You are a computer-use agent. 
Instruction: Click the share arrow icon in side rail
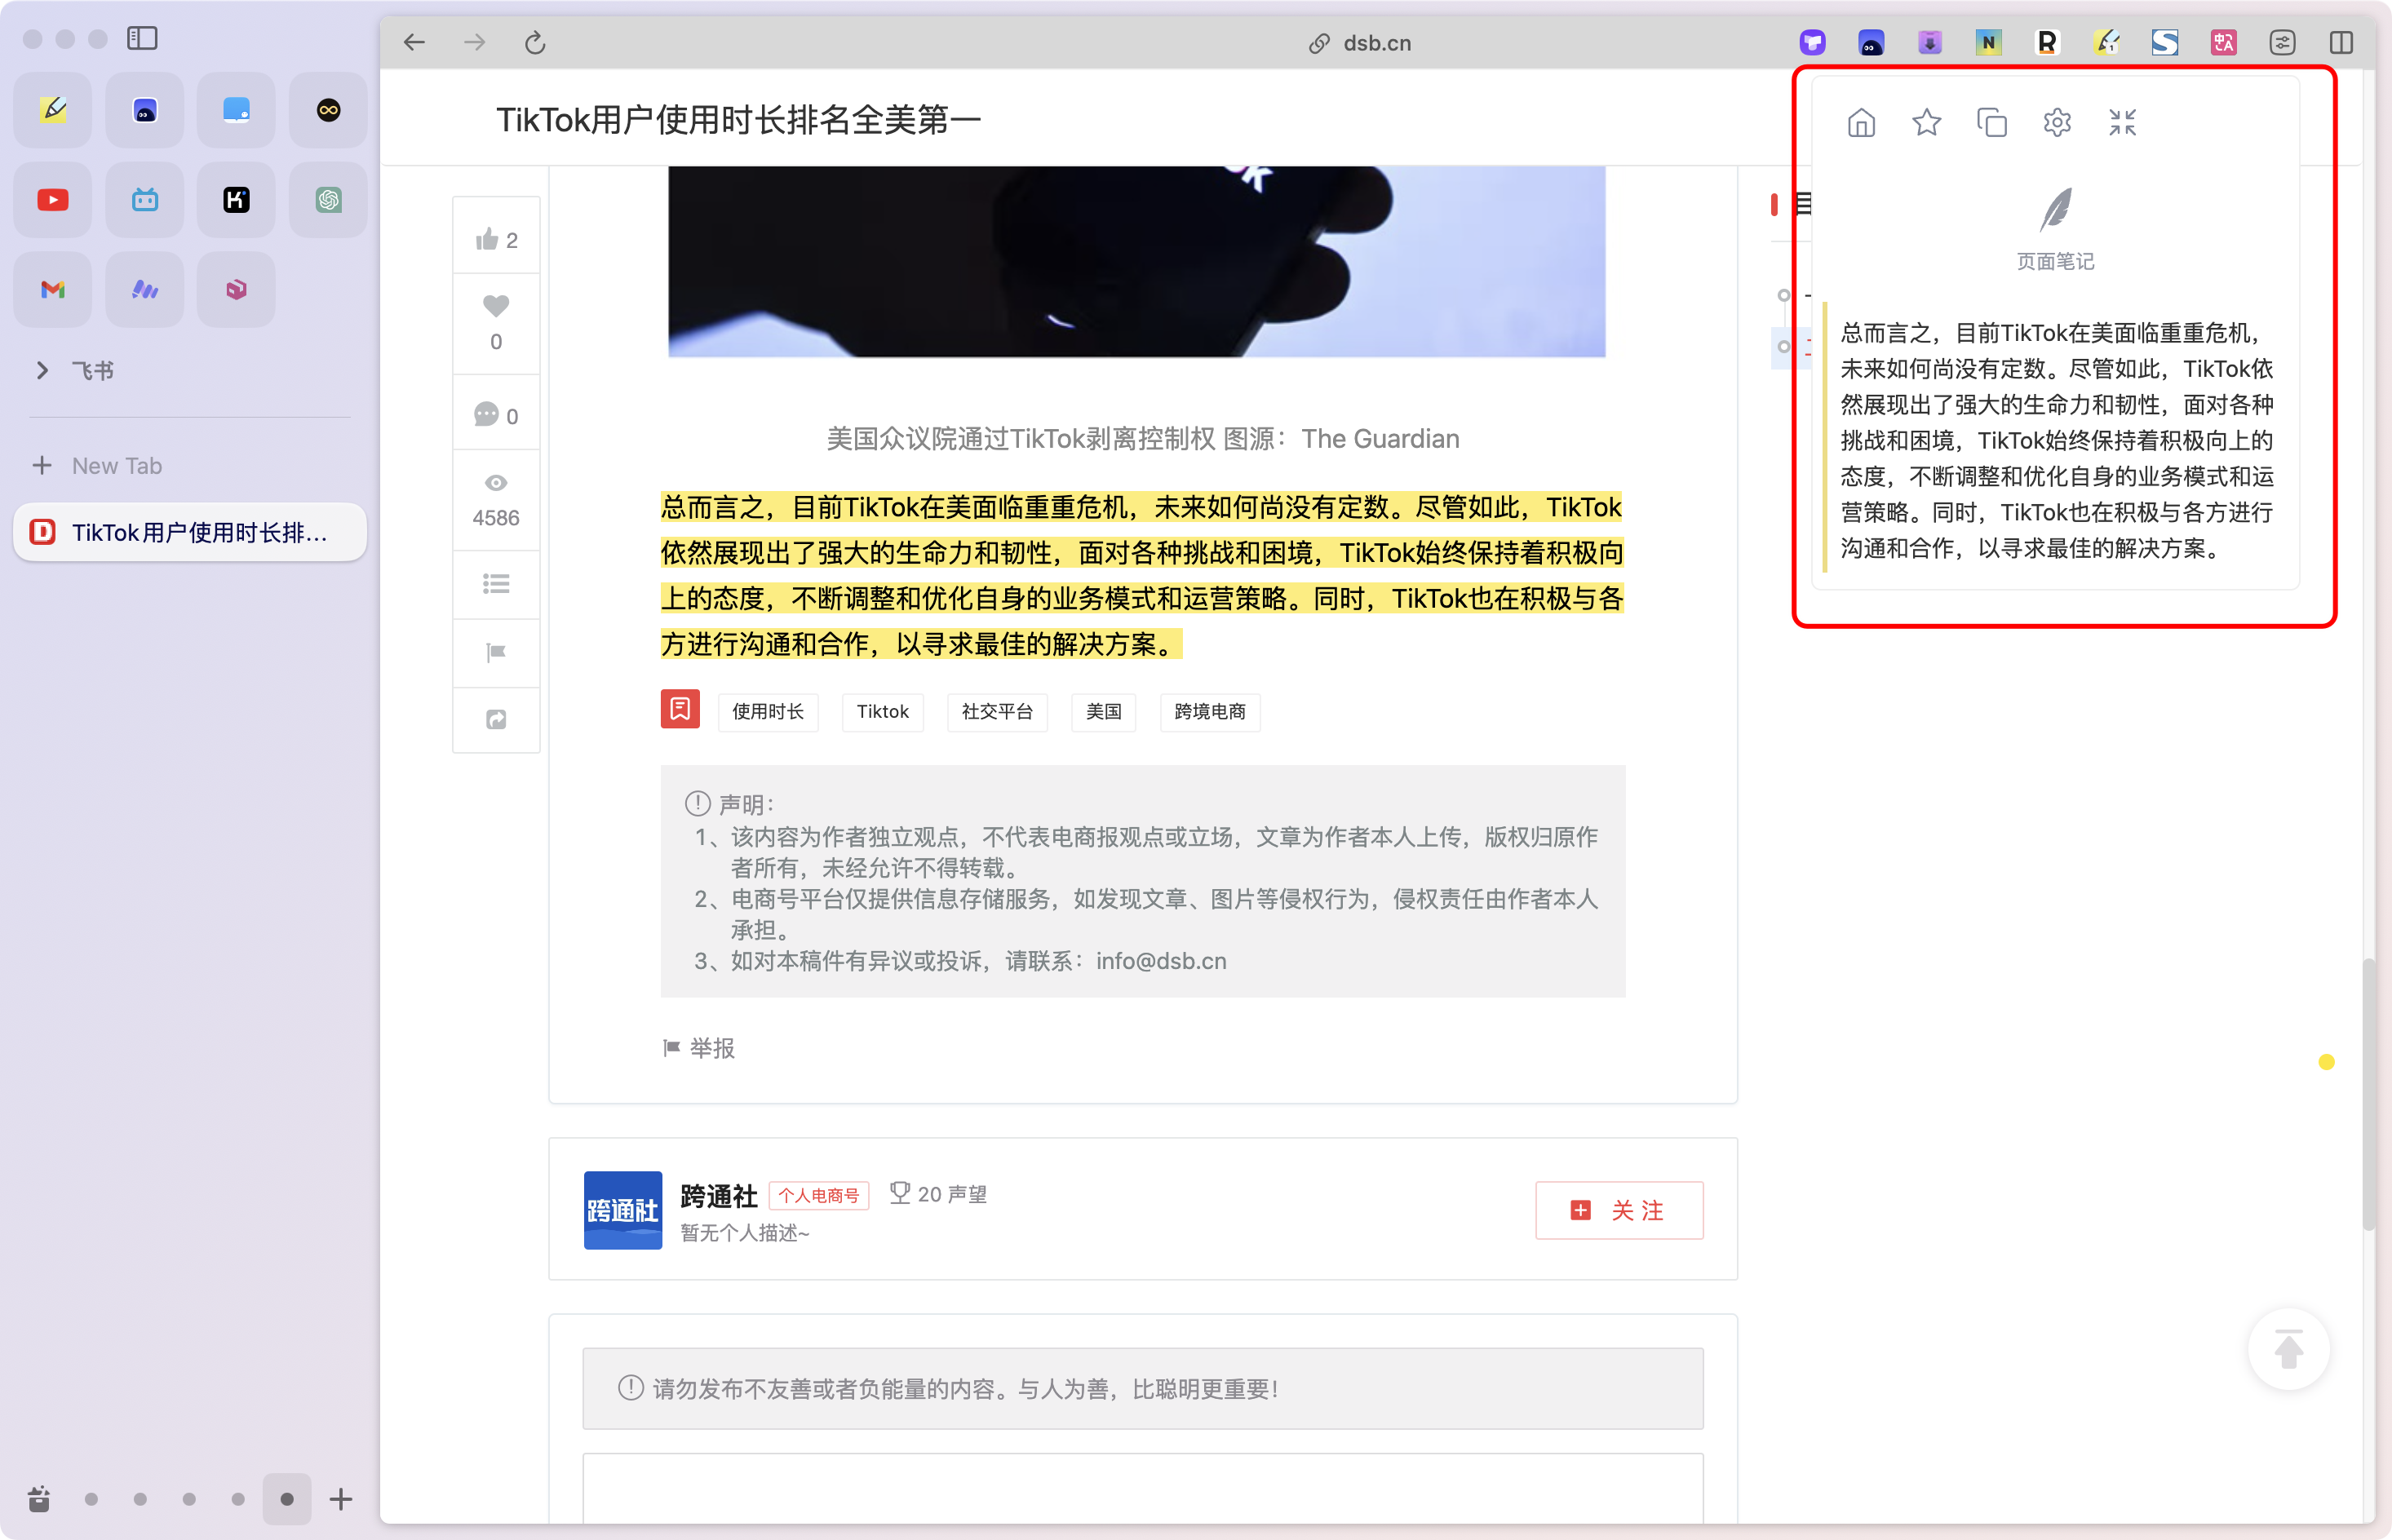click(x=496, y=720)
